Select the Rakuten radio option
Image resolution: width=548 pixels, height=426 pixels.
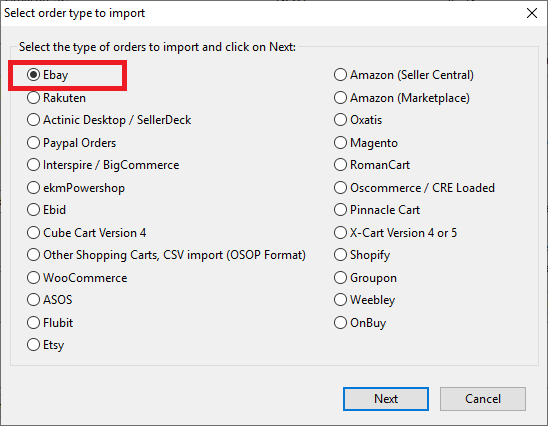[x=56, y=98]
